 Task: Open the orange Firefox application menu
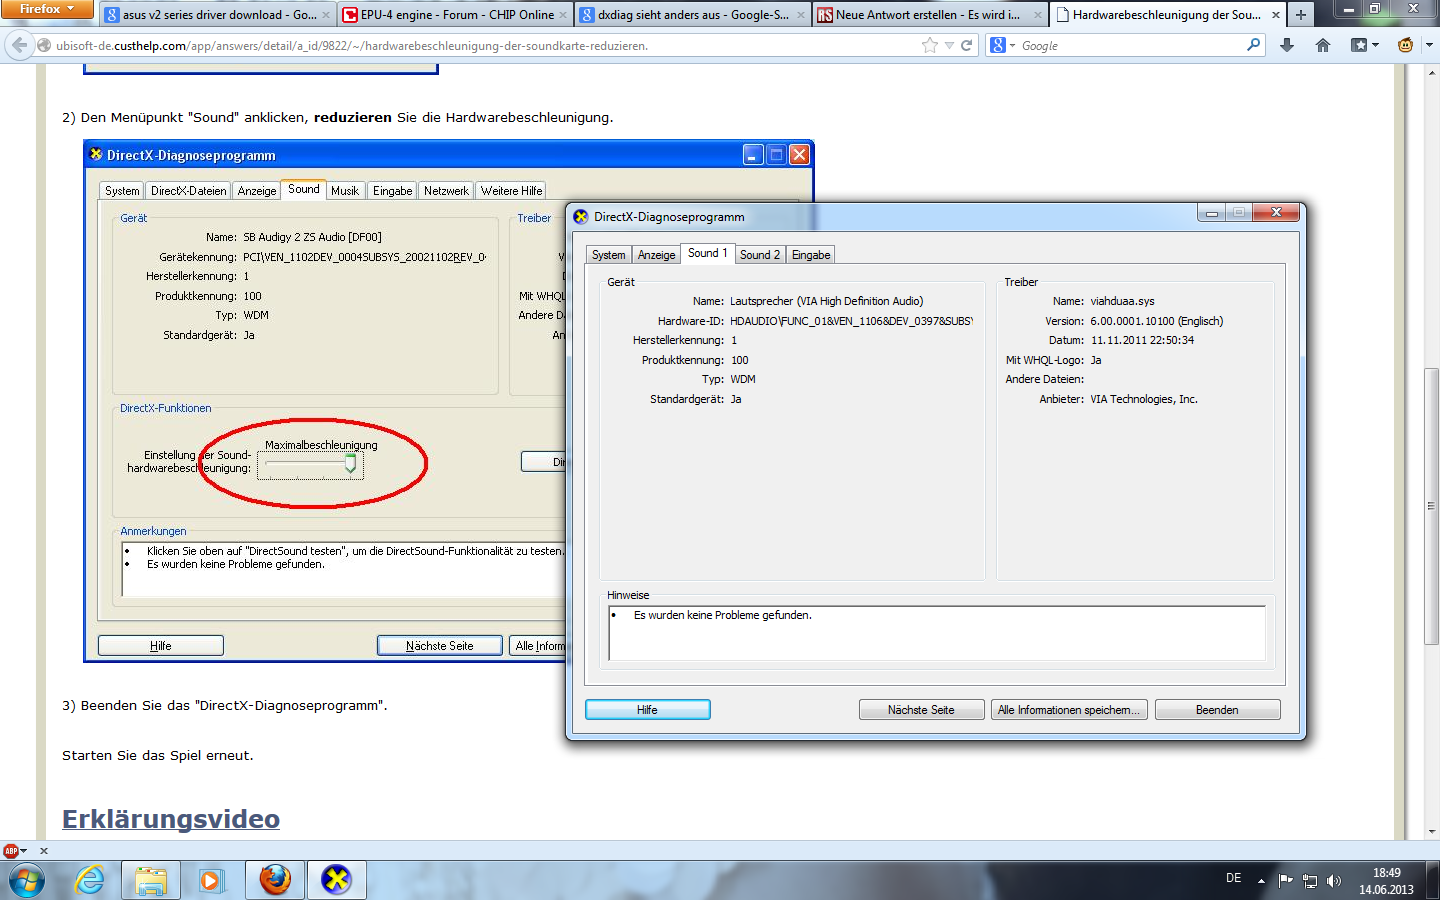tap(47, 9)
